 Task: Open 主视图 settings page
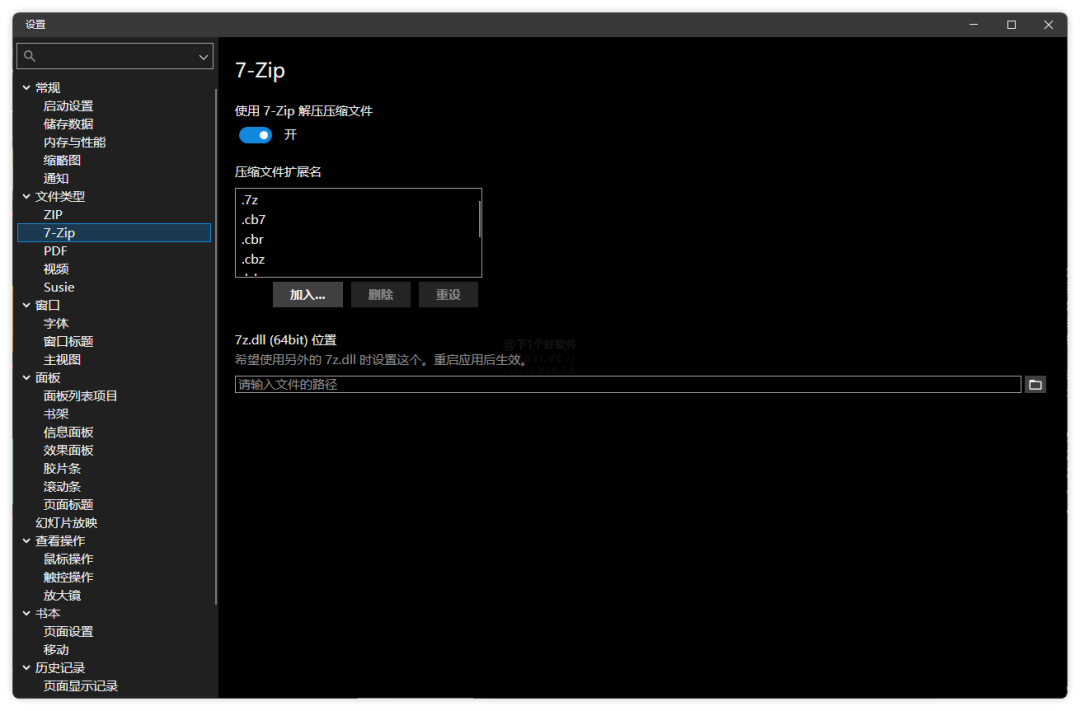coord(62,360)
